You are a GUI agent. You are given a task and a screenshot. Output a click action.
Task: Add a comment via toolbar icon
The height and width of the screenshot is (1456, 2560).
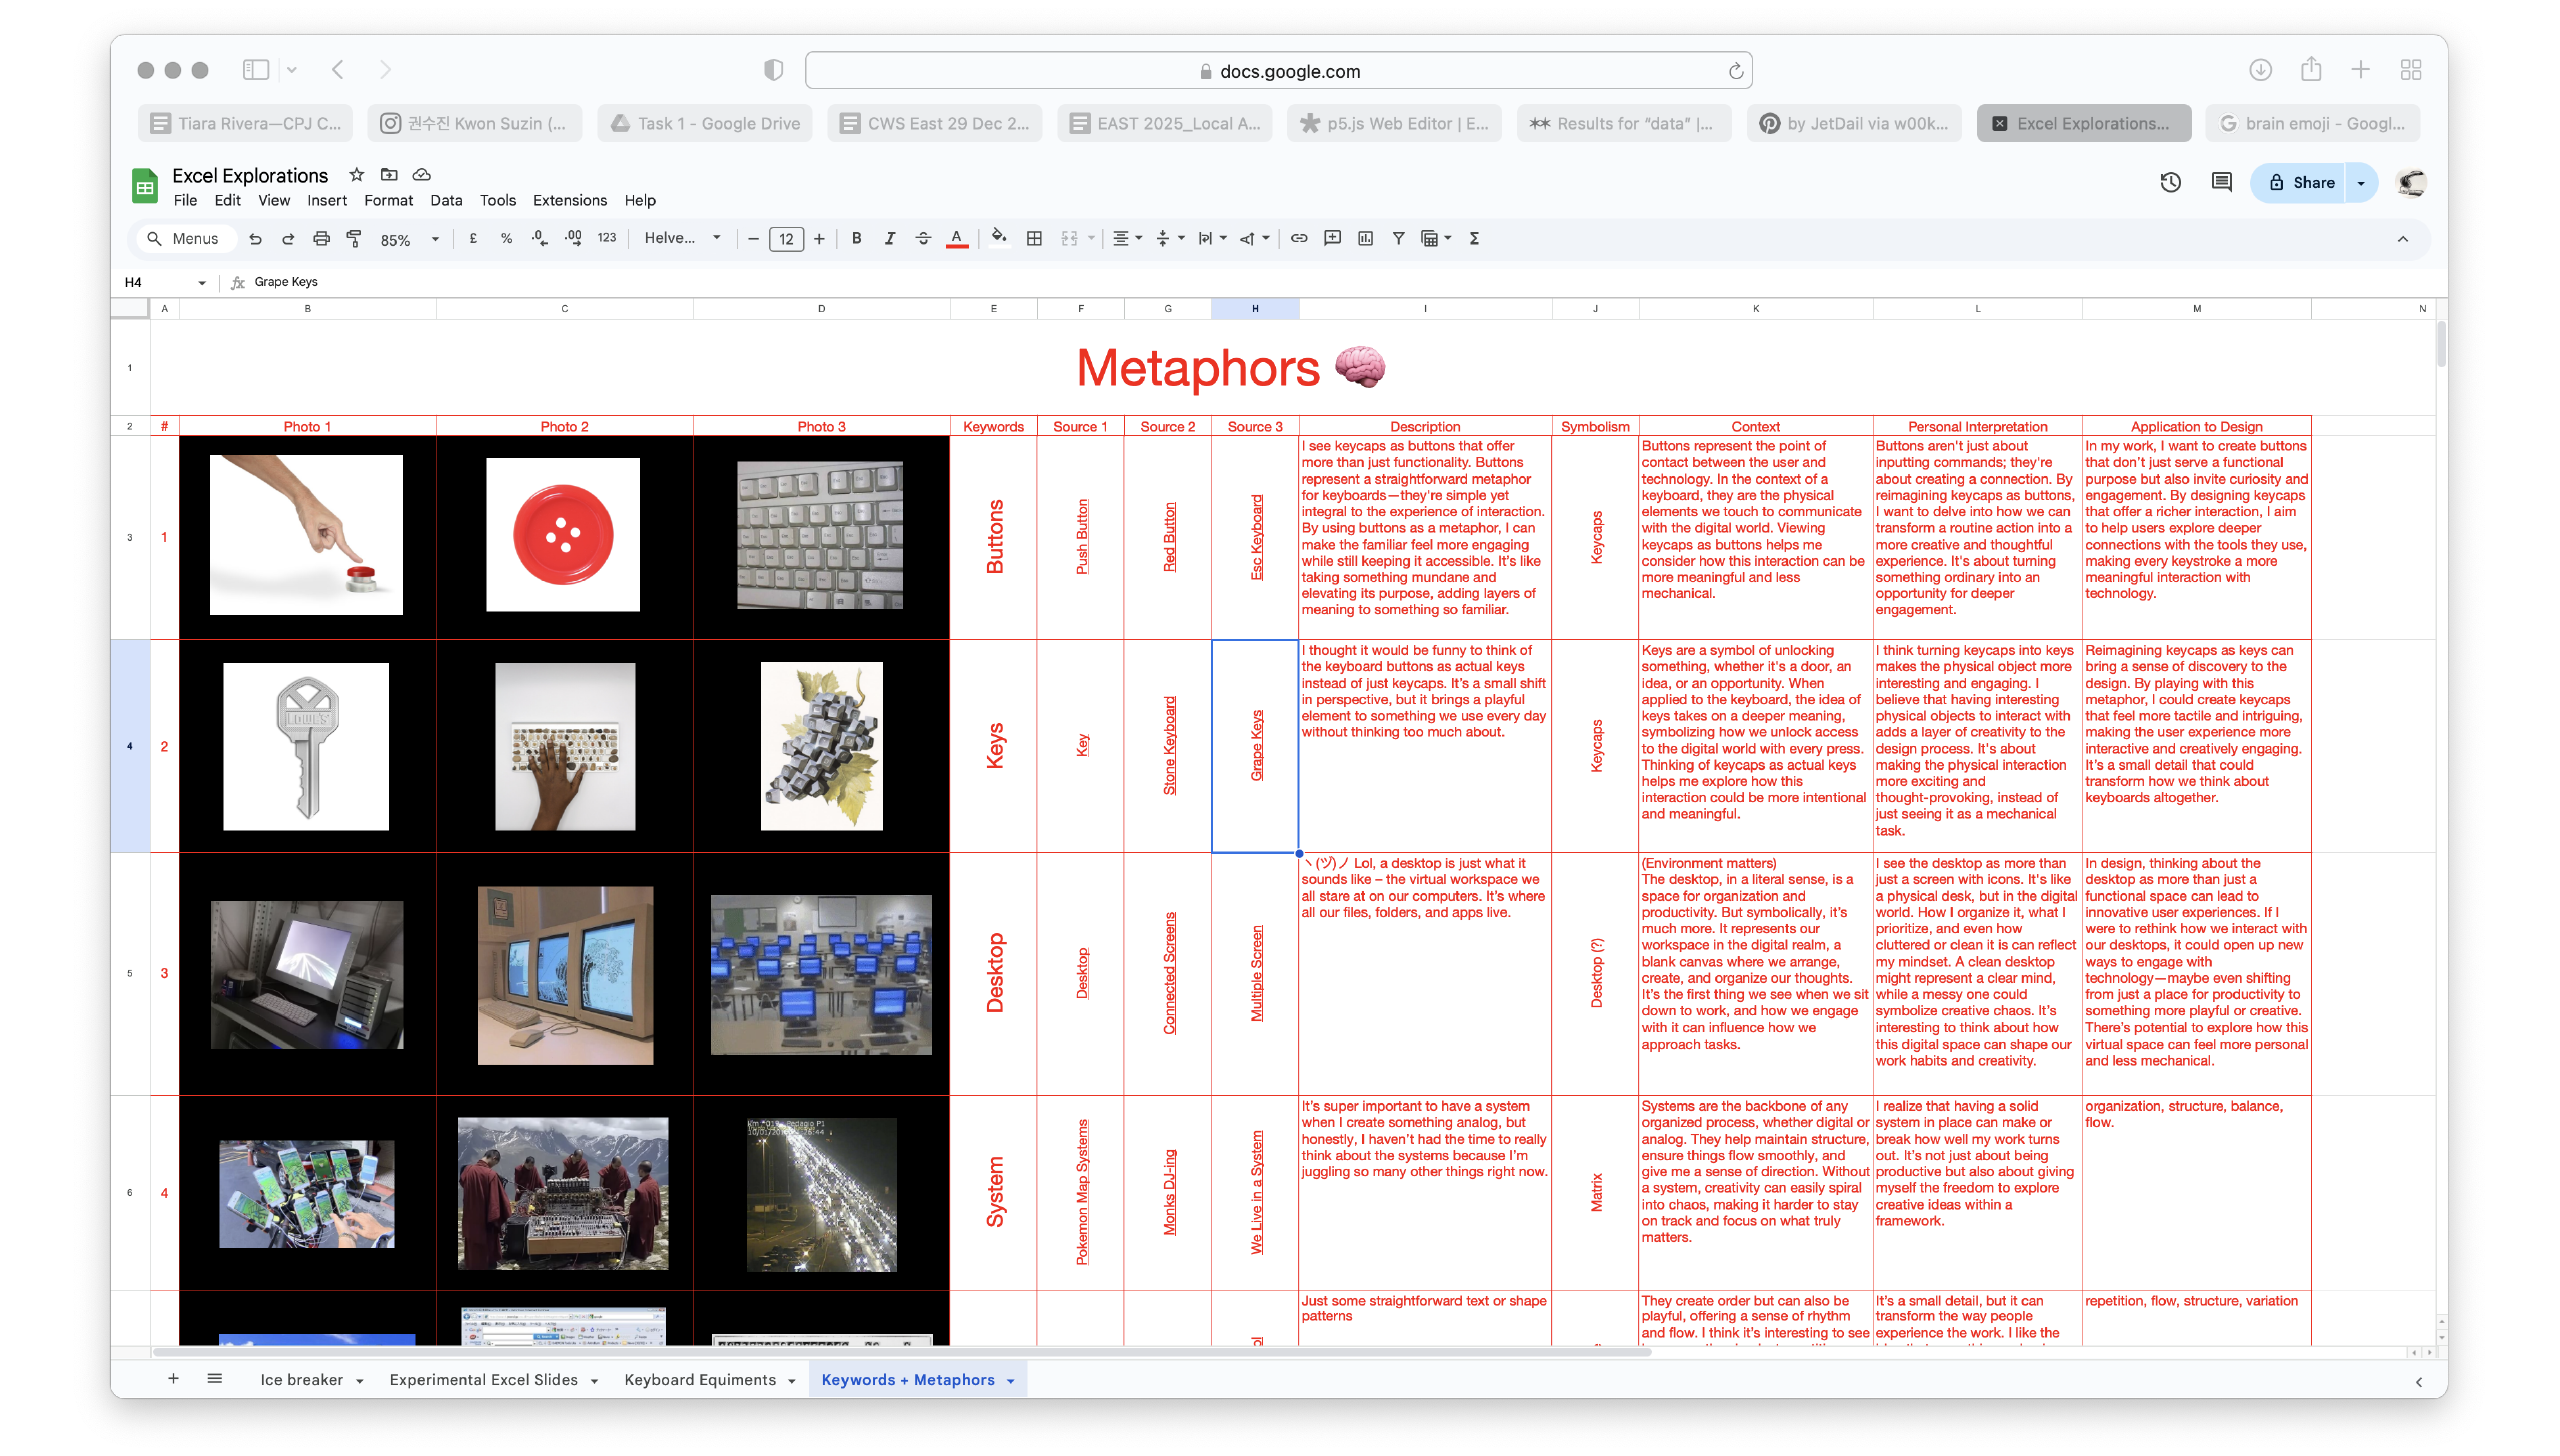click(1333, 239)
